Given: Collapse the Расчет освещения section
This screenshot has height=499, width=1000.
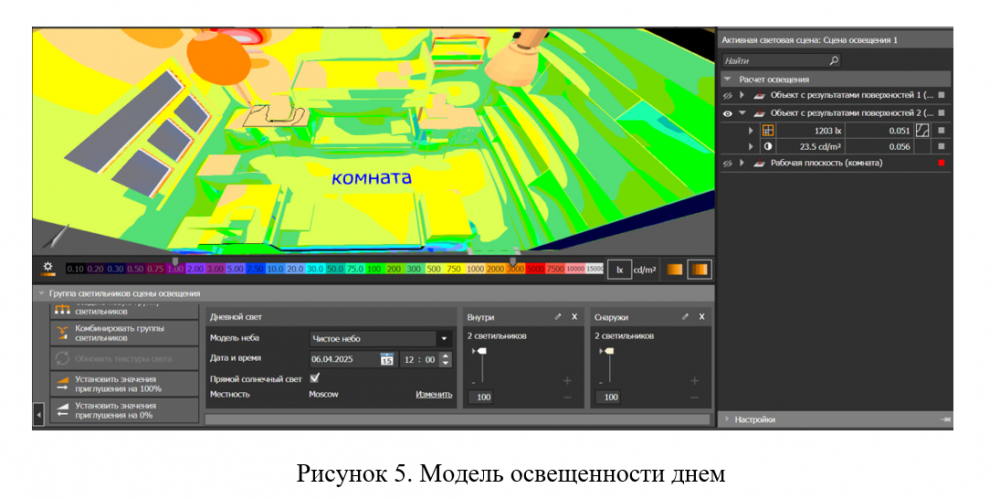Looking at the screenshot, I should coord(728,79).
